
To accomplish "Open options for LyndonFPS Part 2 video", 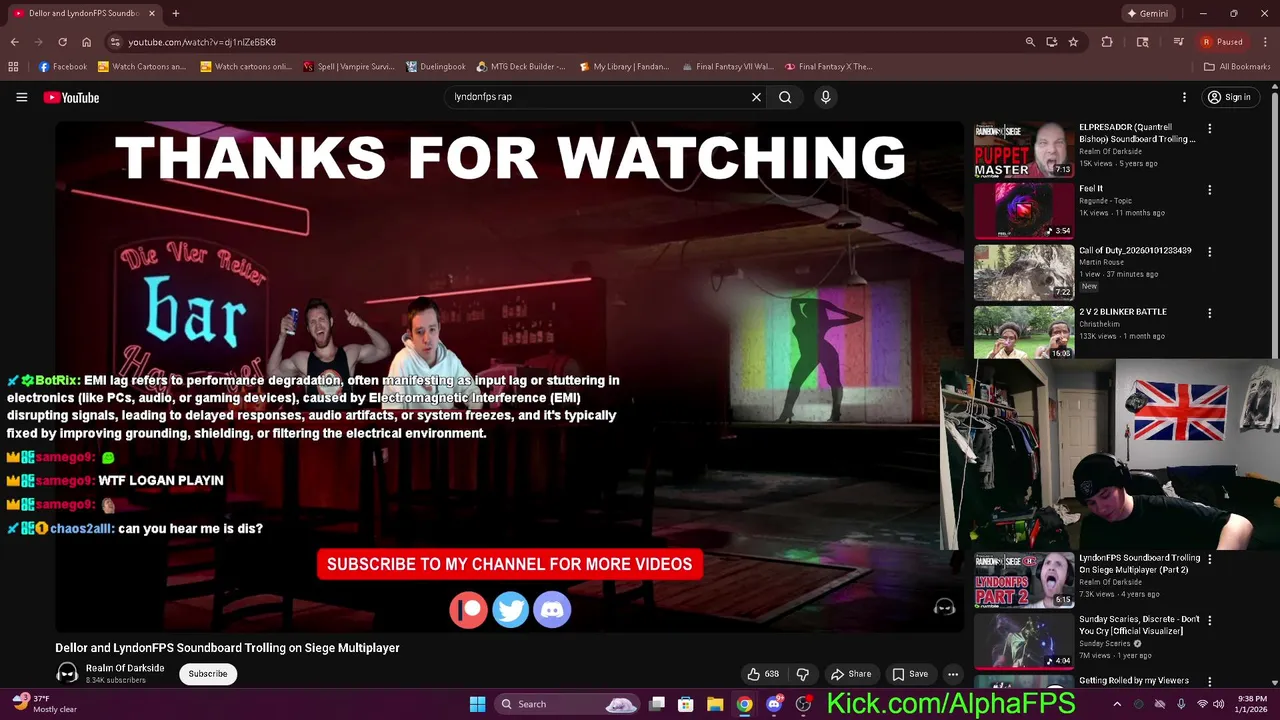I will click(x=1209, y=559).
